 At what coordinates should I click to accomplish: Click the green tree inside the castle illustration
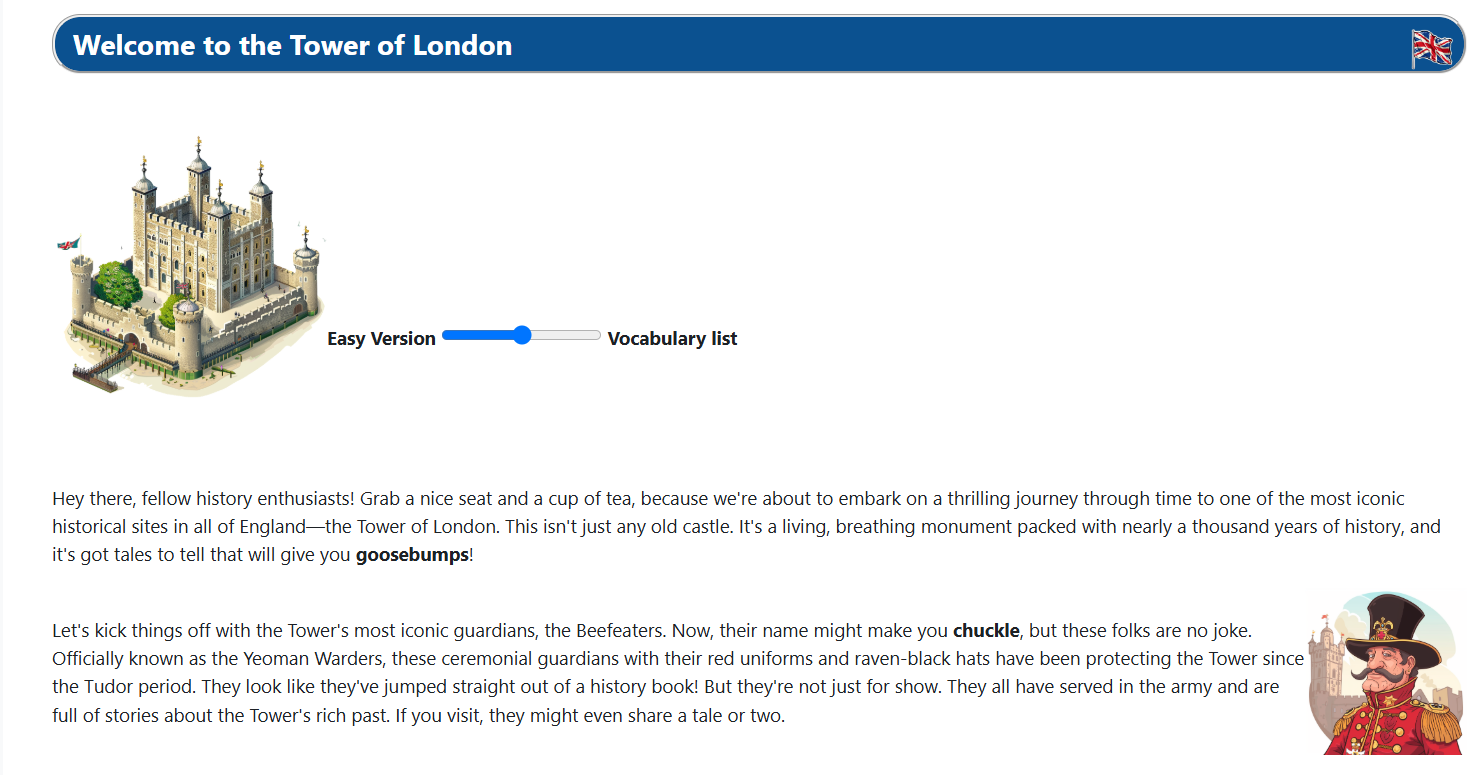pyautogui.click(x=119, y=284)
